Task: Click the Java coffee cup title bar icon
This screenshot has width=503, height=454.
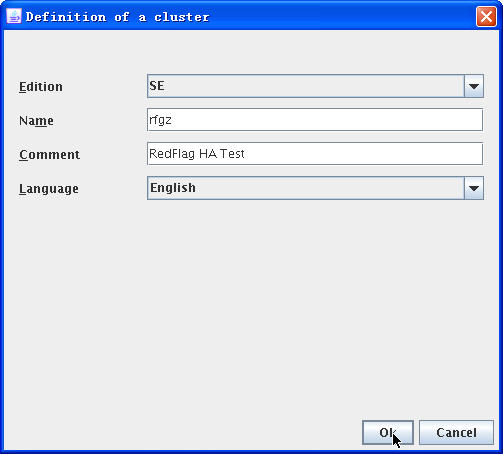Action: click(x=14, y=16)
